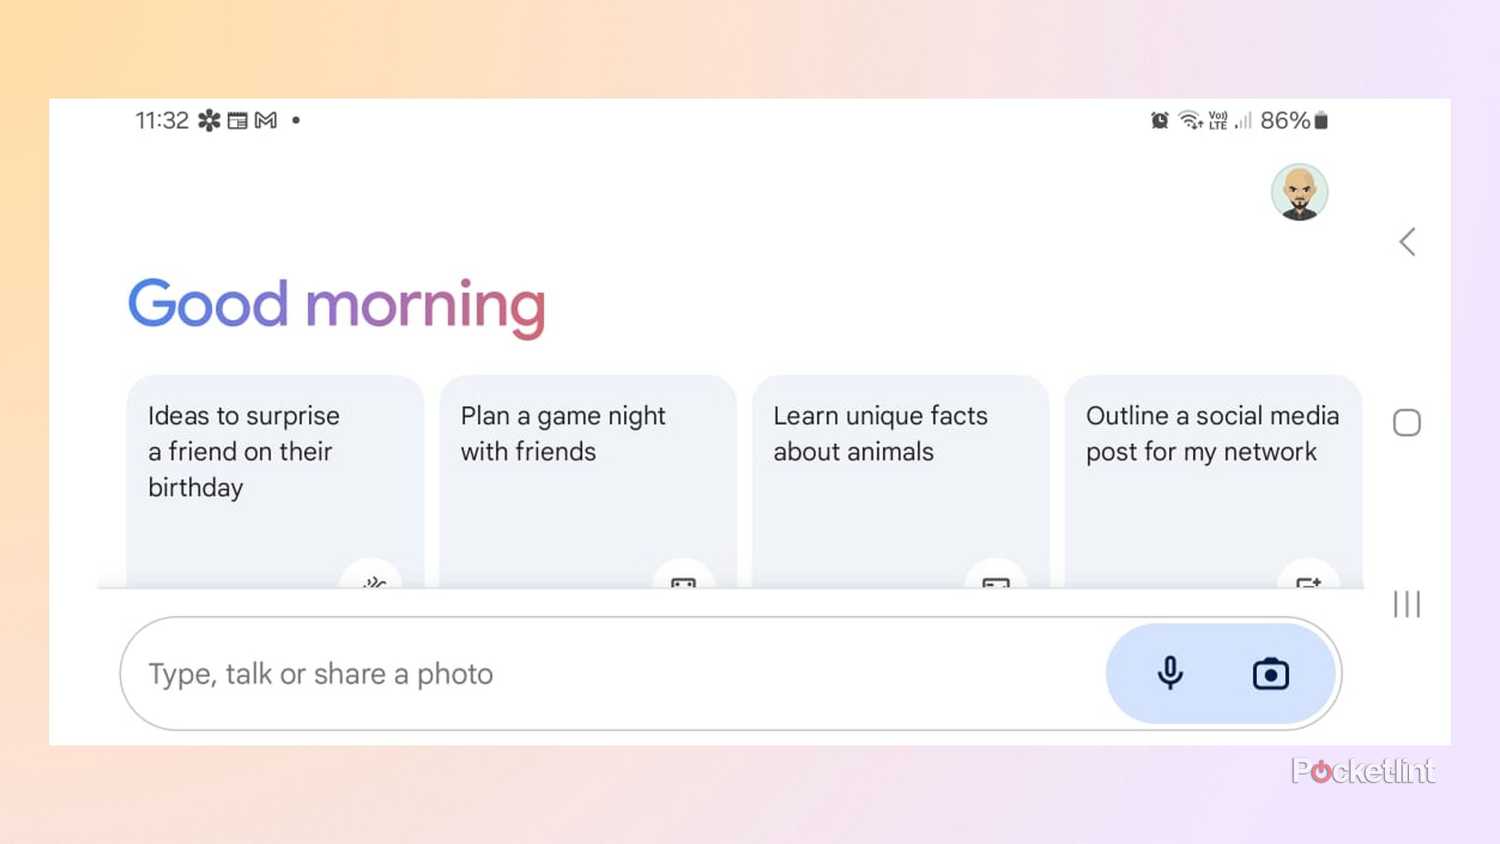Tap the Gmail notification icon in status bar
Viewport: 1500px width, 844px height.
(266, 121)
